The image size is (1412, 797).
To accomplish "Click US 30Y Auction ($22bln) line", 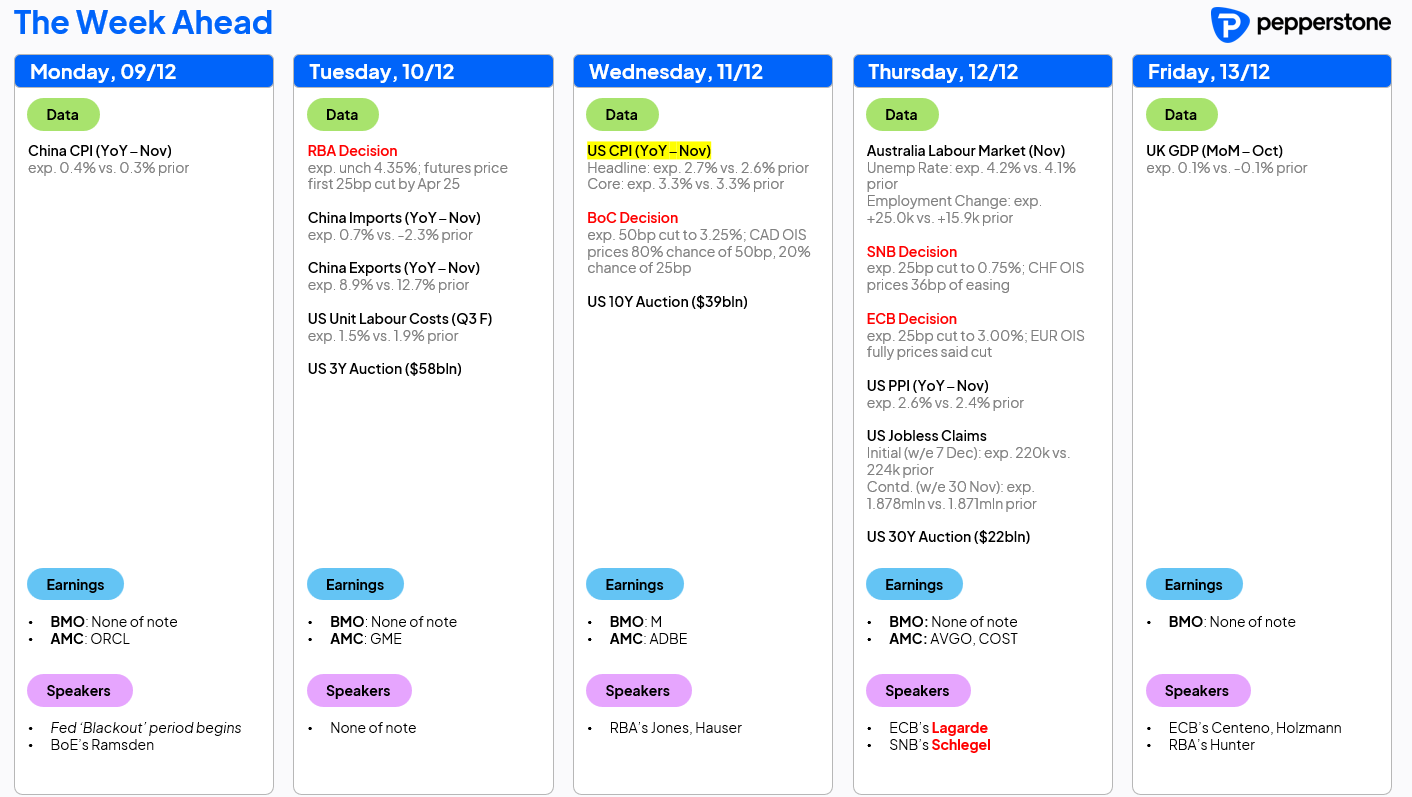I will pos(948,537).
